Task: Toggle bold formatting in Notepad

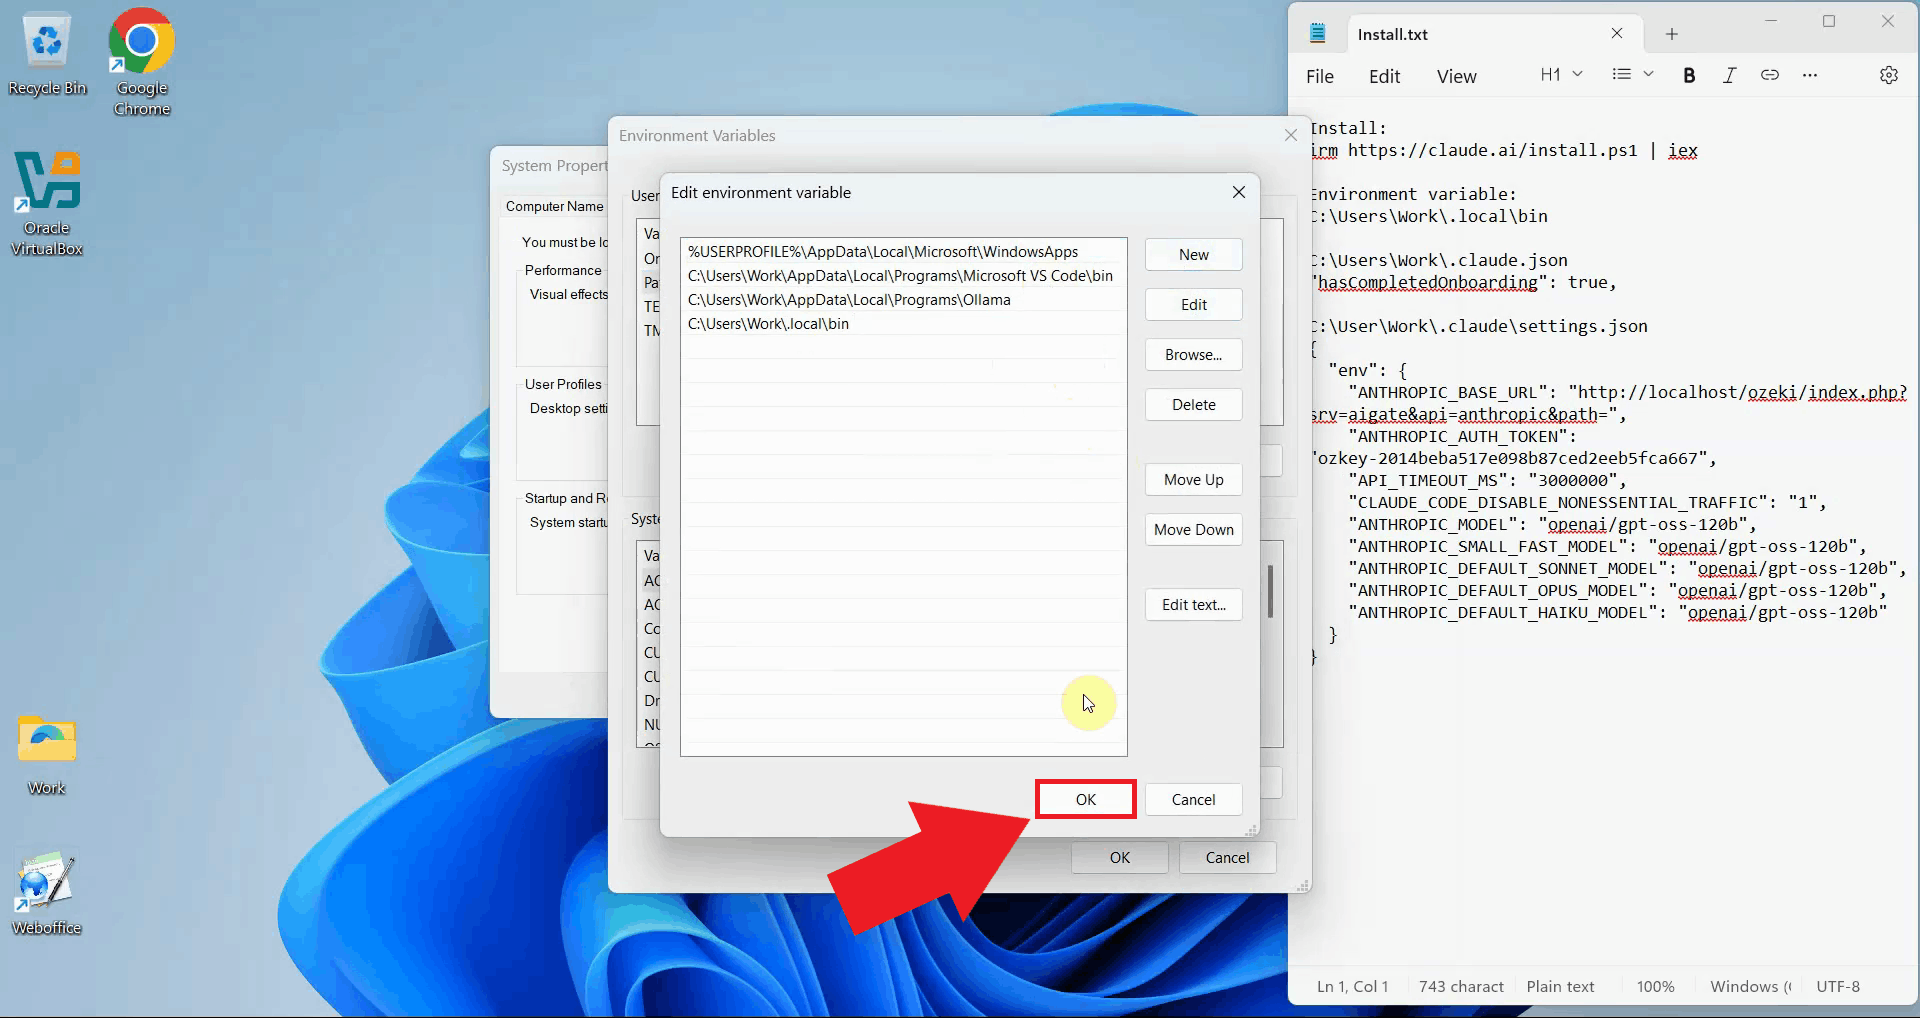Action: coord(1689,75)
